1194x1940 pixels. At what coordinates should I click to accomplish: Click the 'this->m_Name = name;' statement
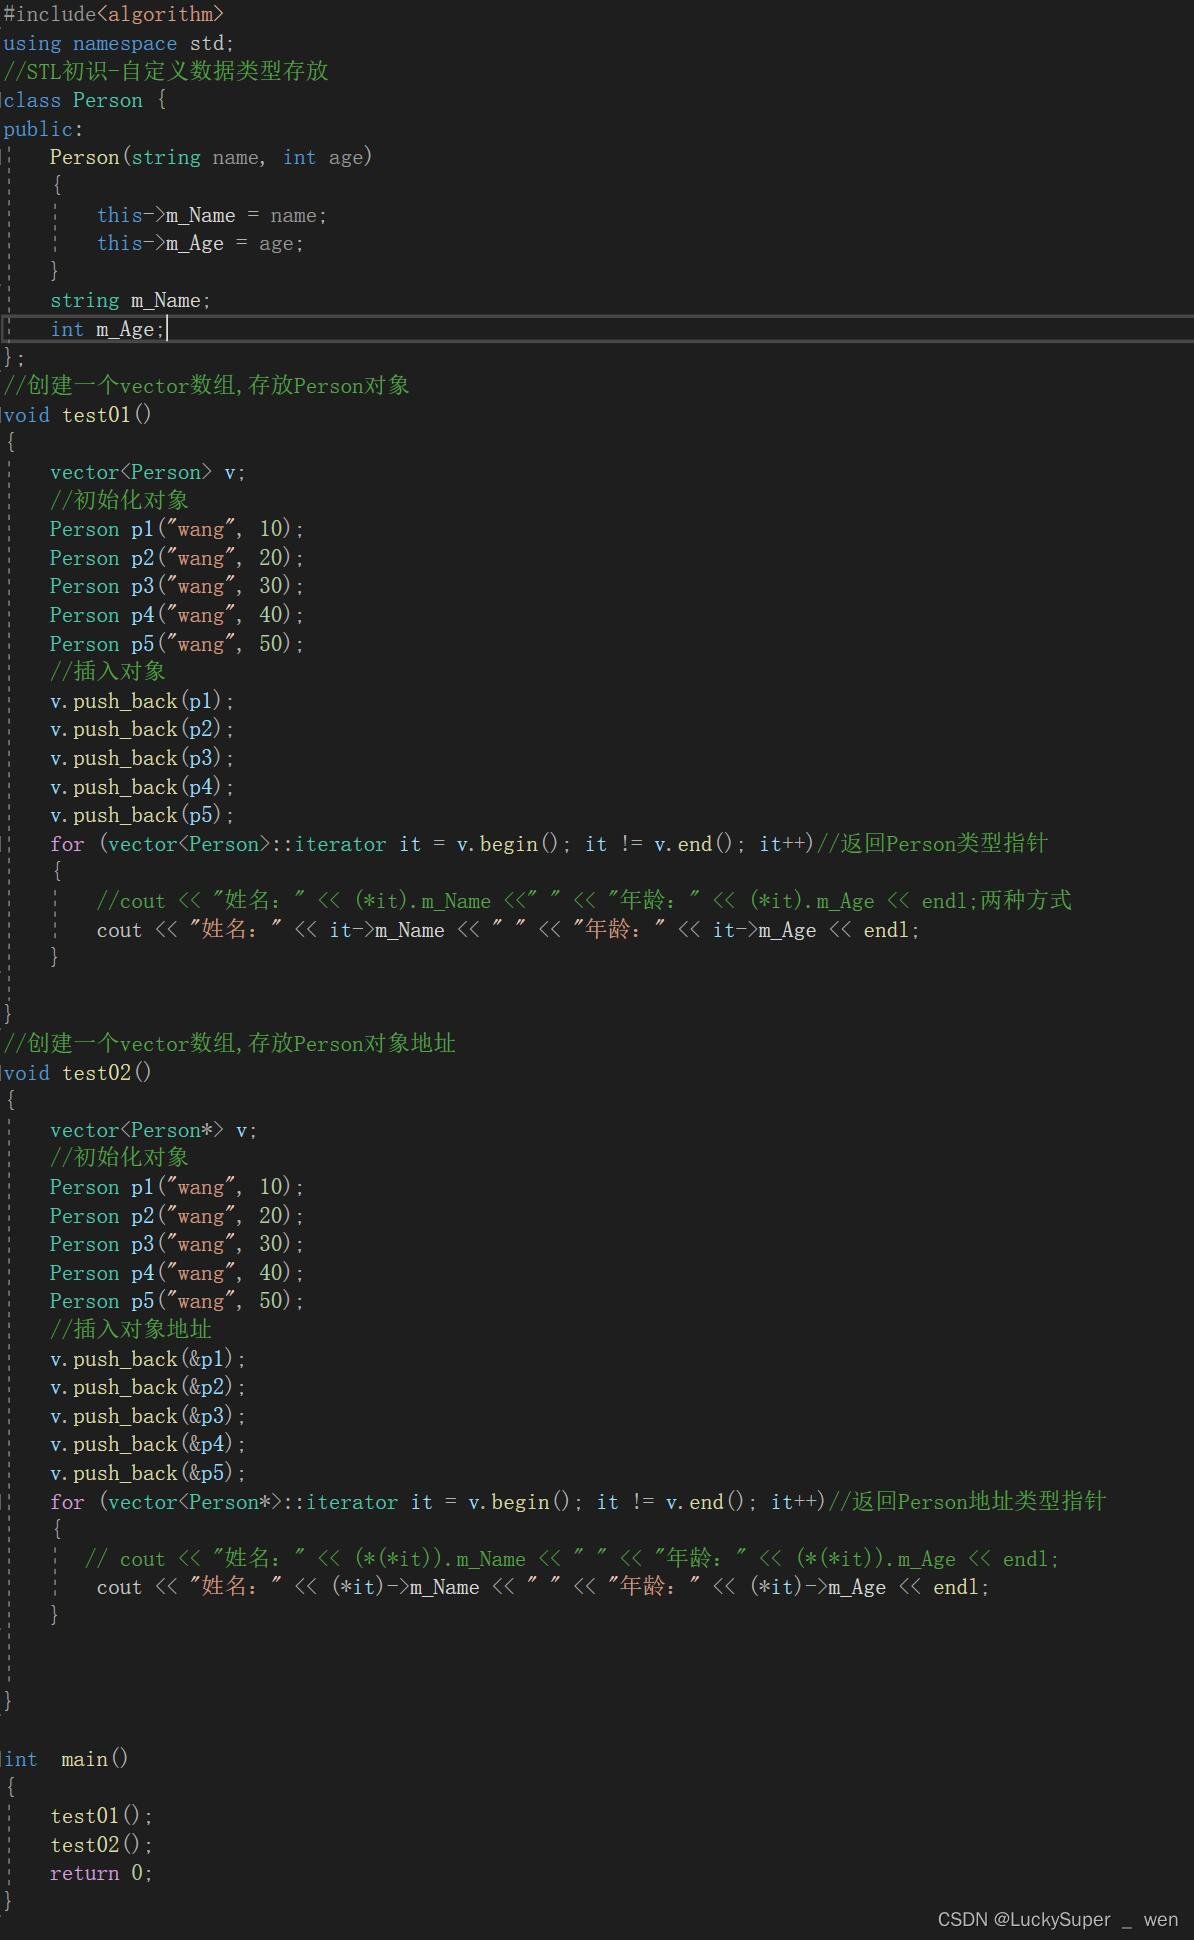point(212,215)
